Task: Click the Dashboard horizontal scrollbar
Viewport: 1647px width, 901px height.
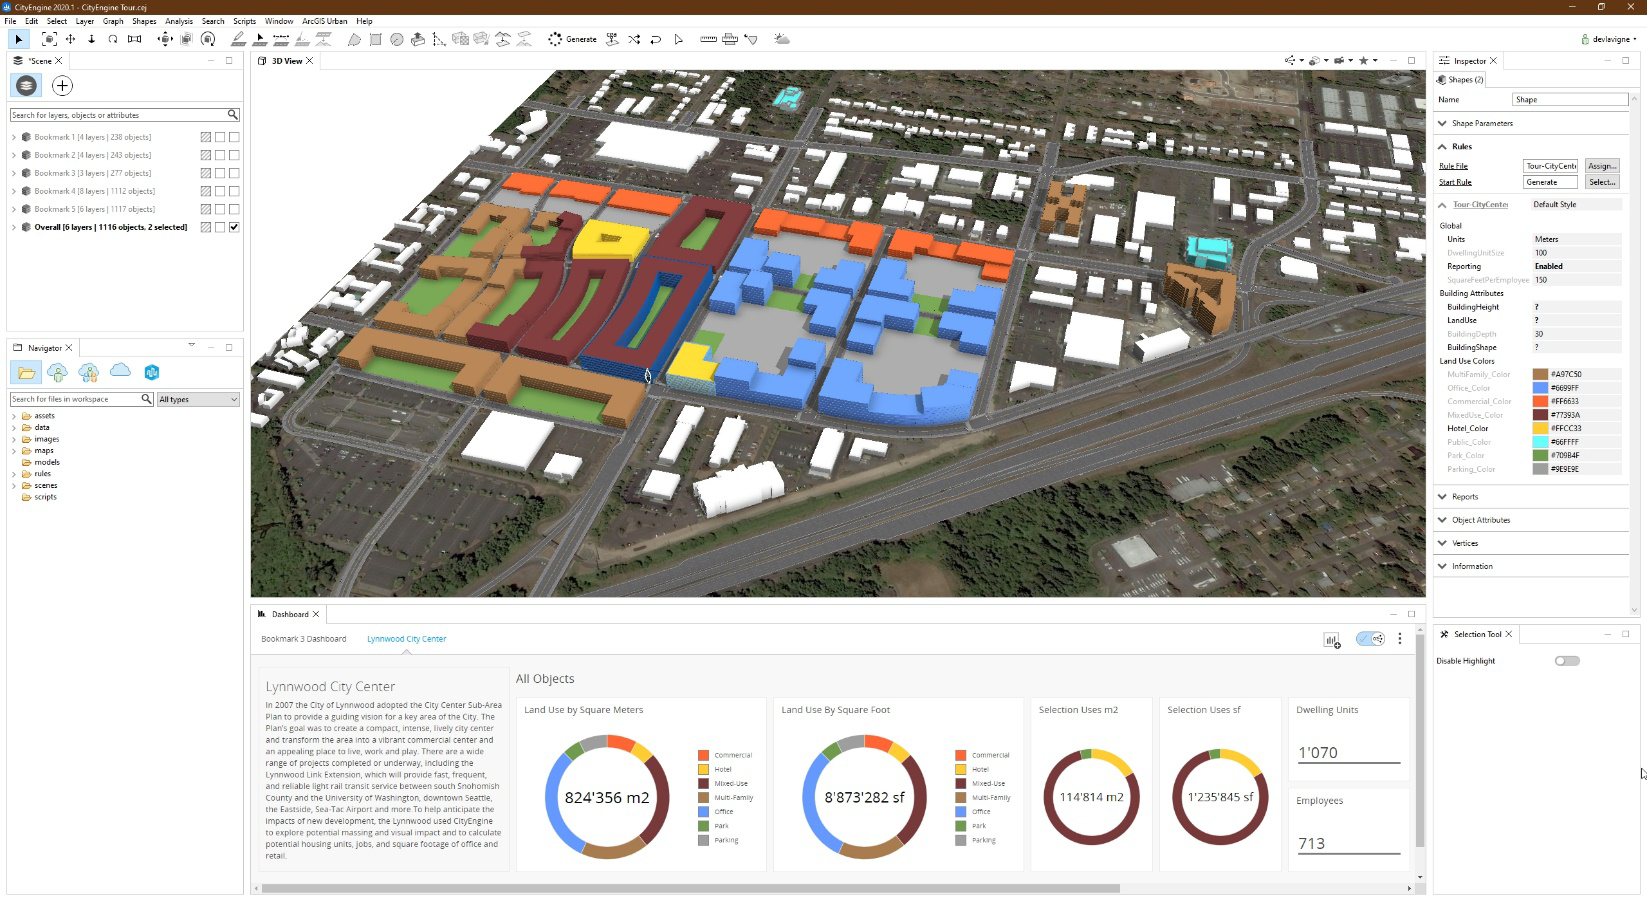Action: (x=690, y=888)
